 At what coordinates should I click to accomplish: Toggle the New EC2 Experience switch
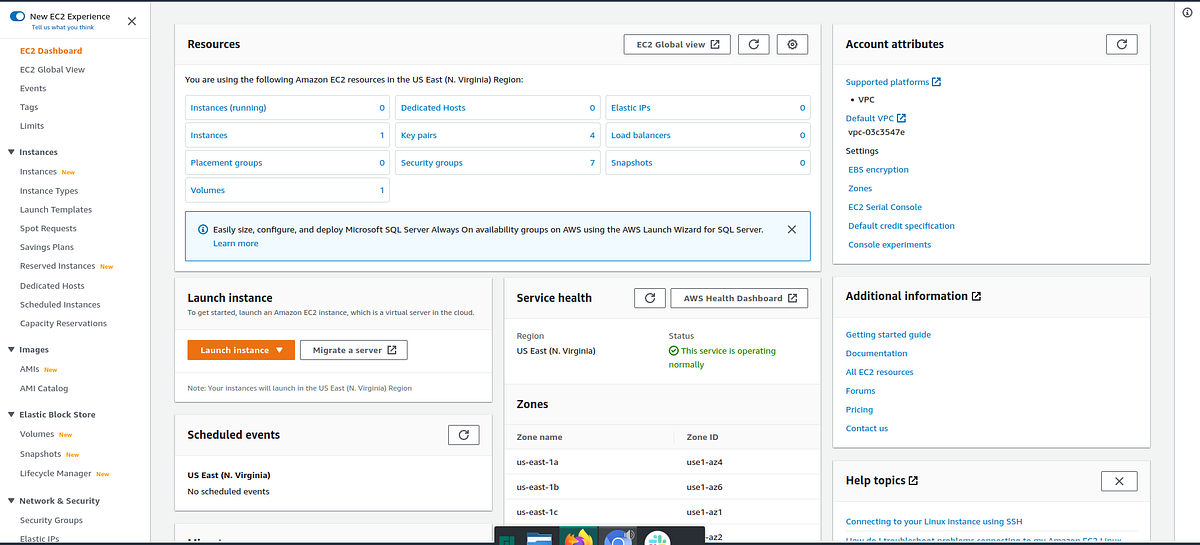coord(18,18)
